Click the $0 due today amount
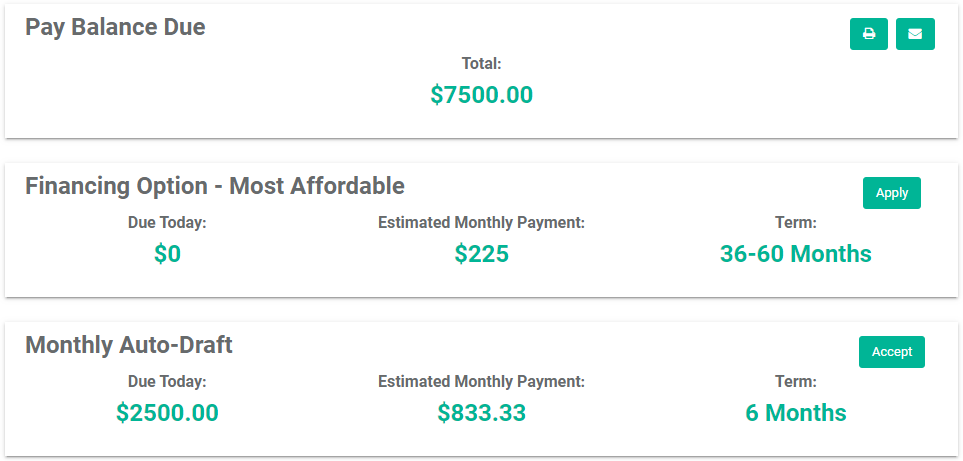 pyautogui.click(x=167, y=254)
